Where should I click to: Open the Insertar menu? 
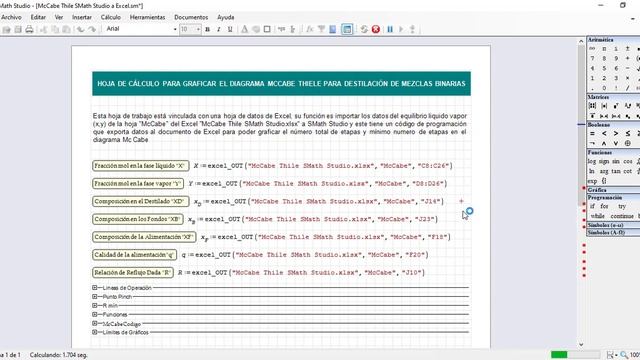tap(82, 17)
